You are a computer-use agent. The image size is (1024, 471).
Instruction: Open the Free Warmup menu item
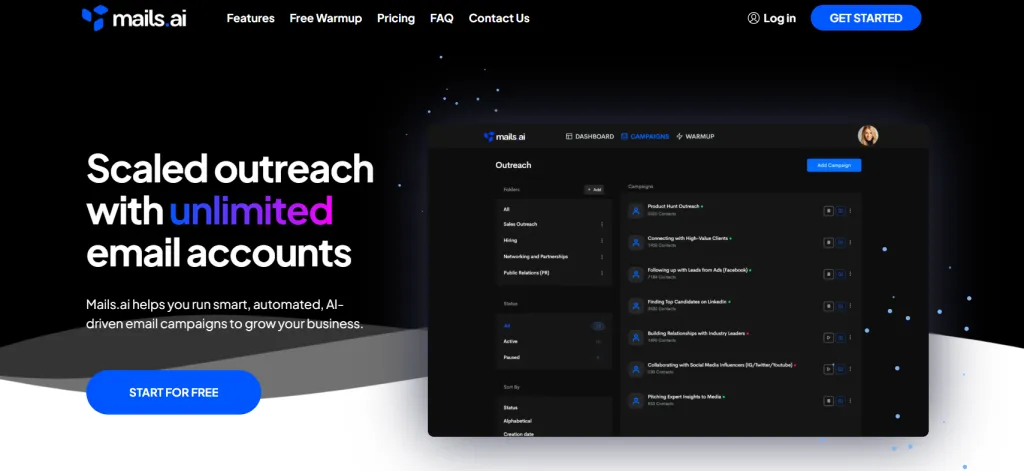tap(325, 18)
